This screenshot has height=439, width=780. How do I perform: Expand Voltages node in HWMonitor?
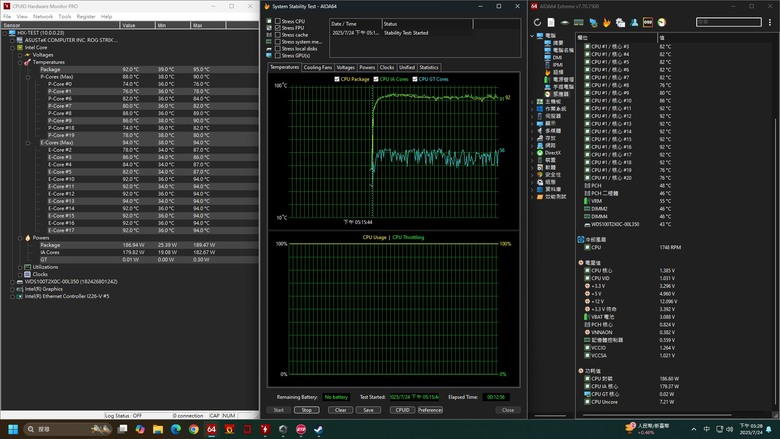[x=20, y=55]
